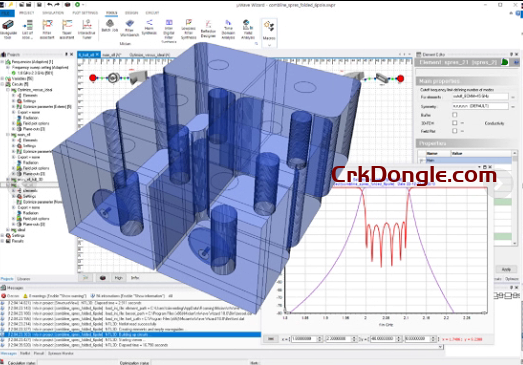
Task: Switch to the DESIGN ribbon tab
Action: tap(131, 13)
